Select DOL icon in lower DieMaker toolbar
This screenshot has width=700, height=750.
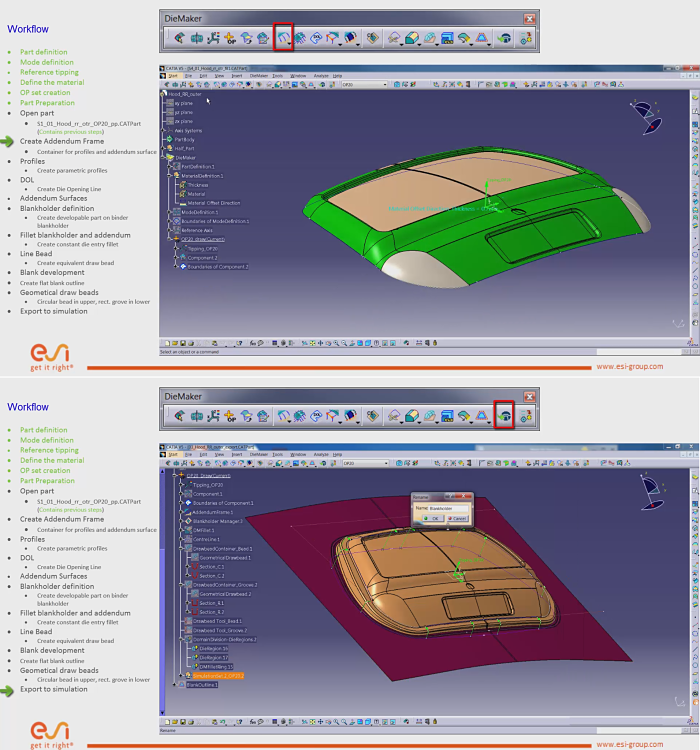click(316, 416)
